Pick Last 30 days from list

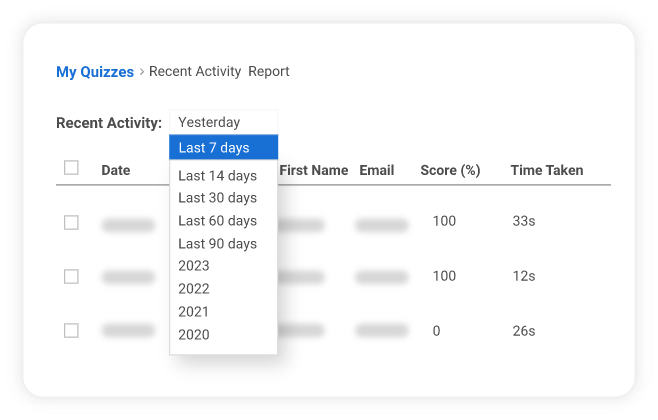[x=217, y=198]
